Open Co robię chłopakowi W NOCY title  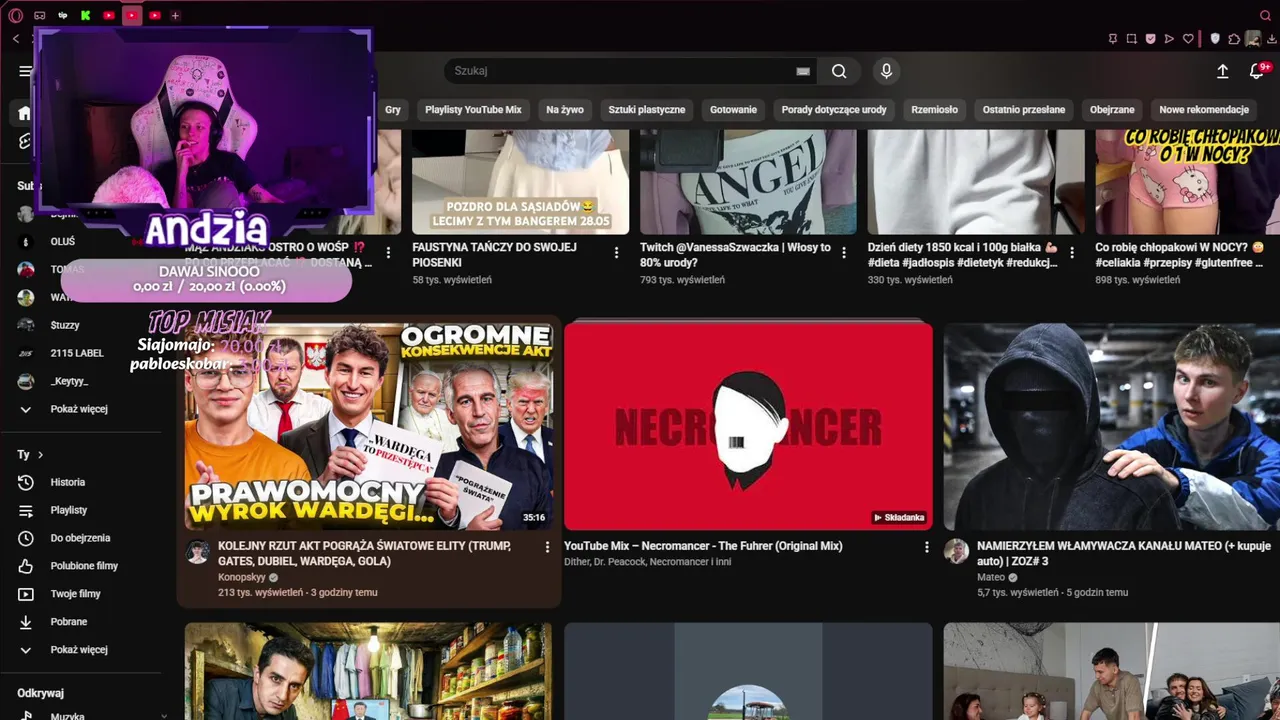coord(1179,255)
